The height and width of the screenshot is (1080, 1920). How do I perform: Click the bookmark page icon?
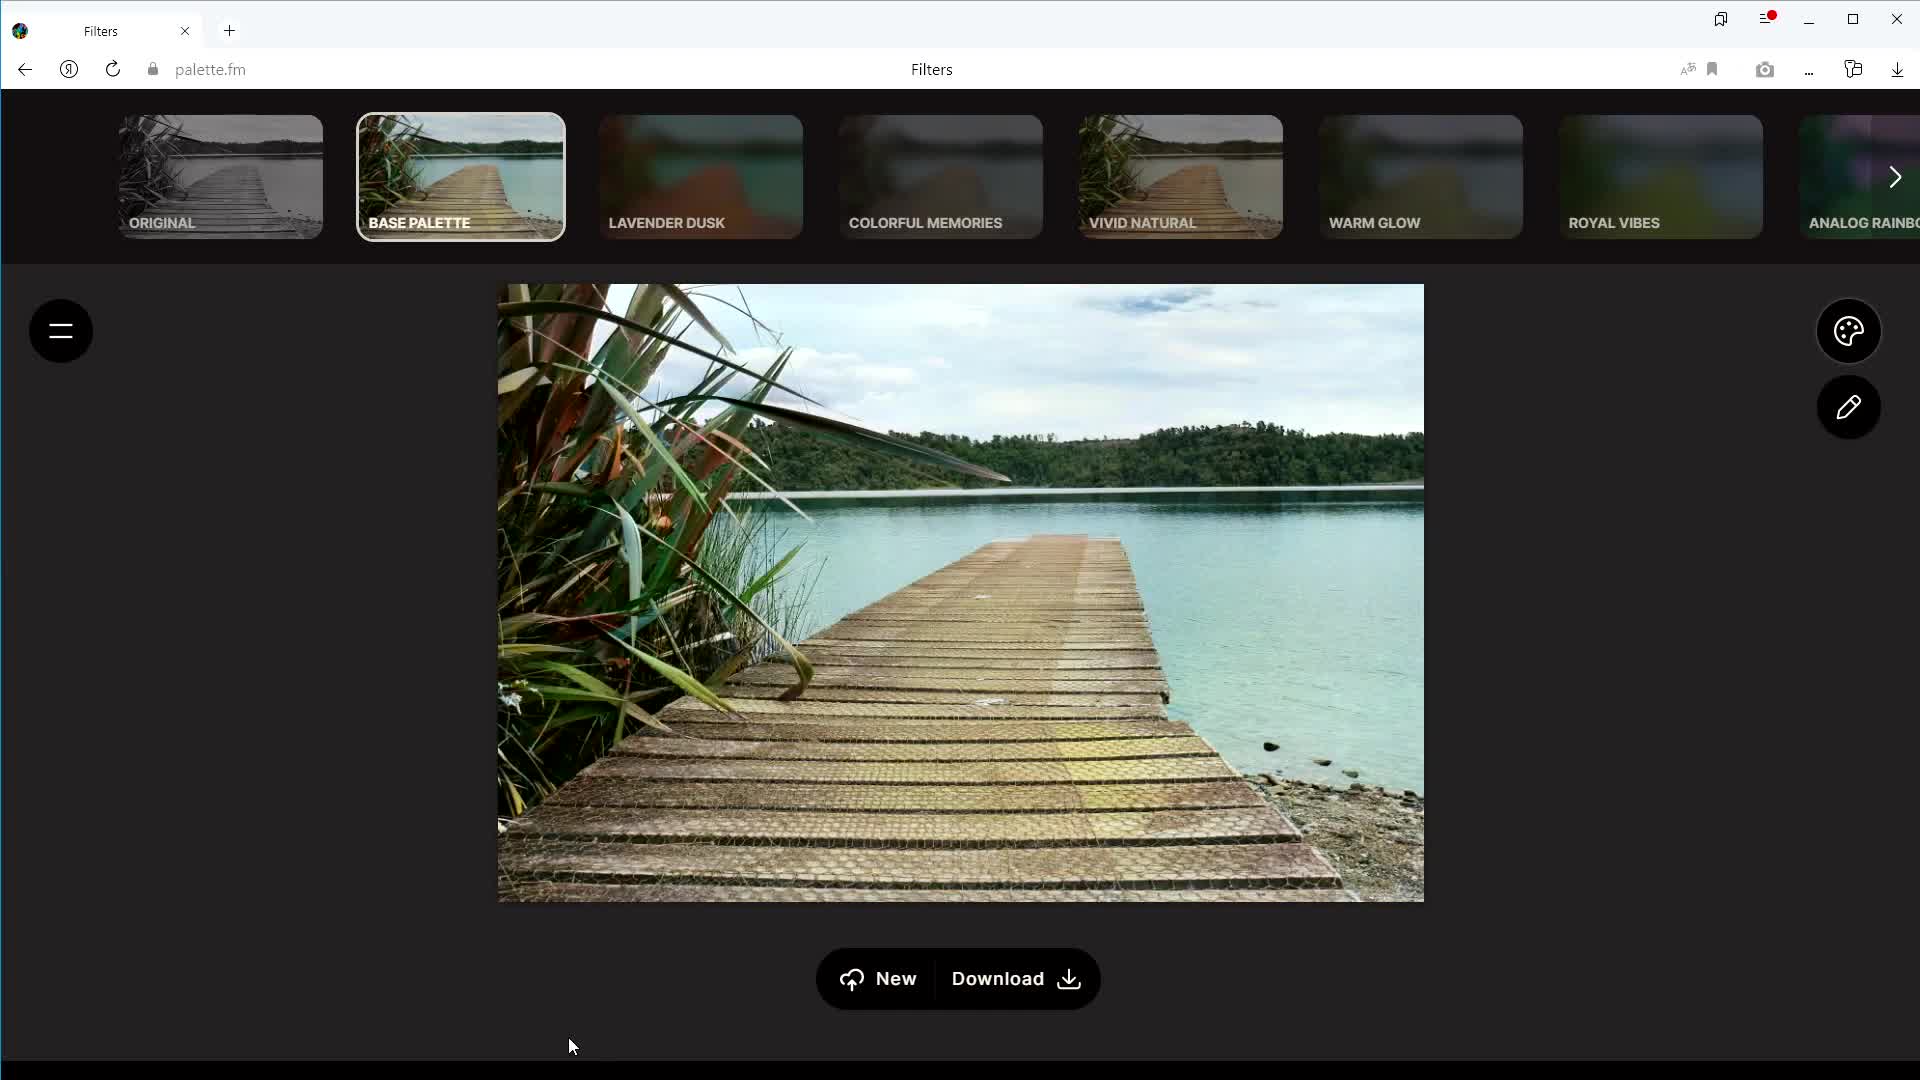point(1712,70)
